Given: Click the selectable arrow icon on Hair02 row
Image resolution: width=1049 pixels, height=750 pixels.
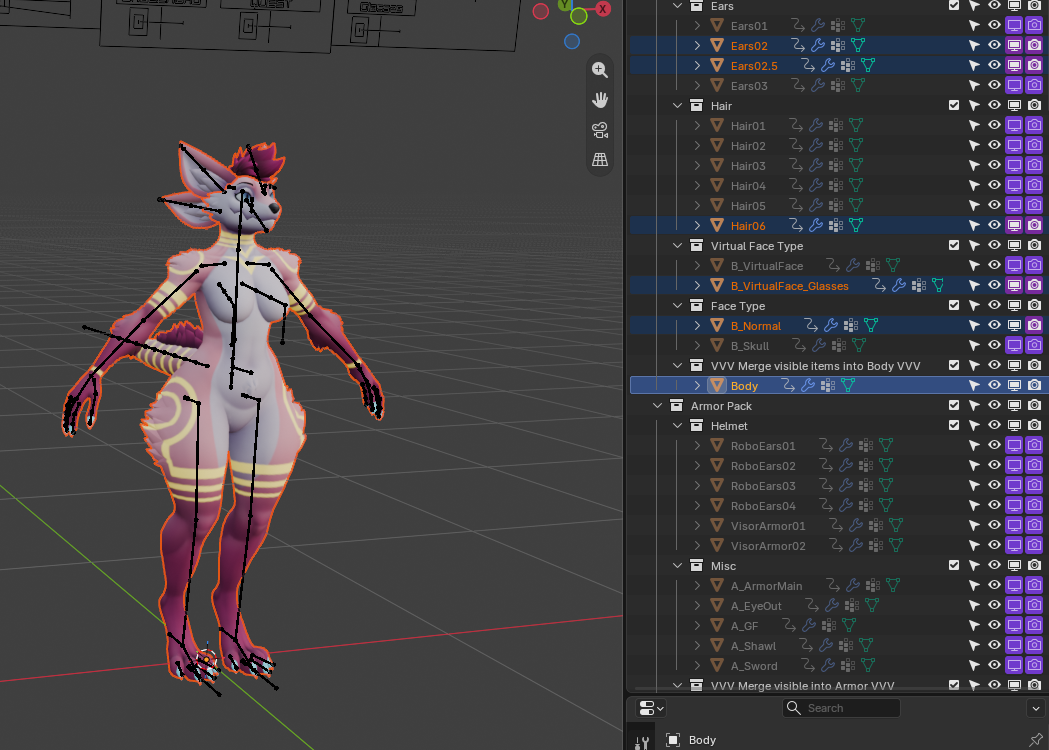Looking at the screenshot, I should 974,145.
